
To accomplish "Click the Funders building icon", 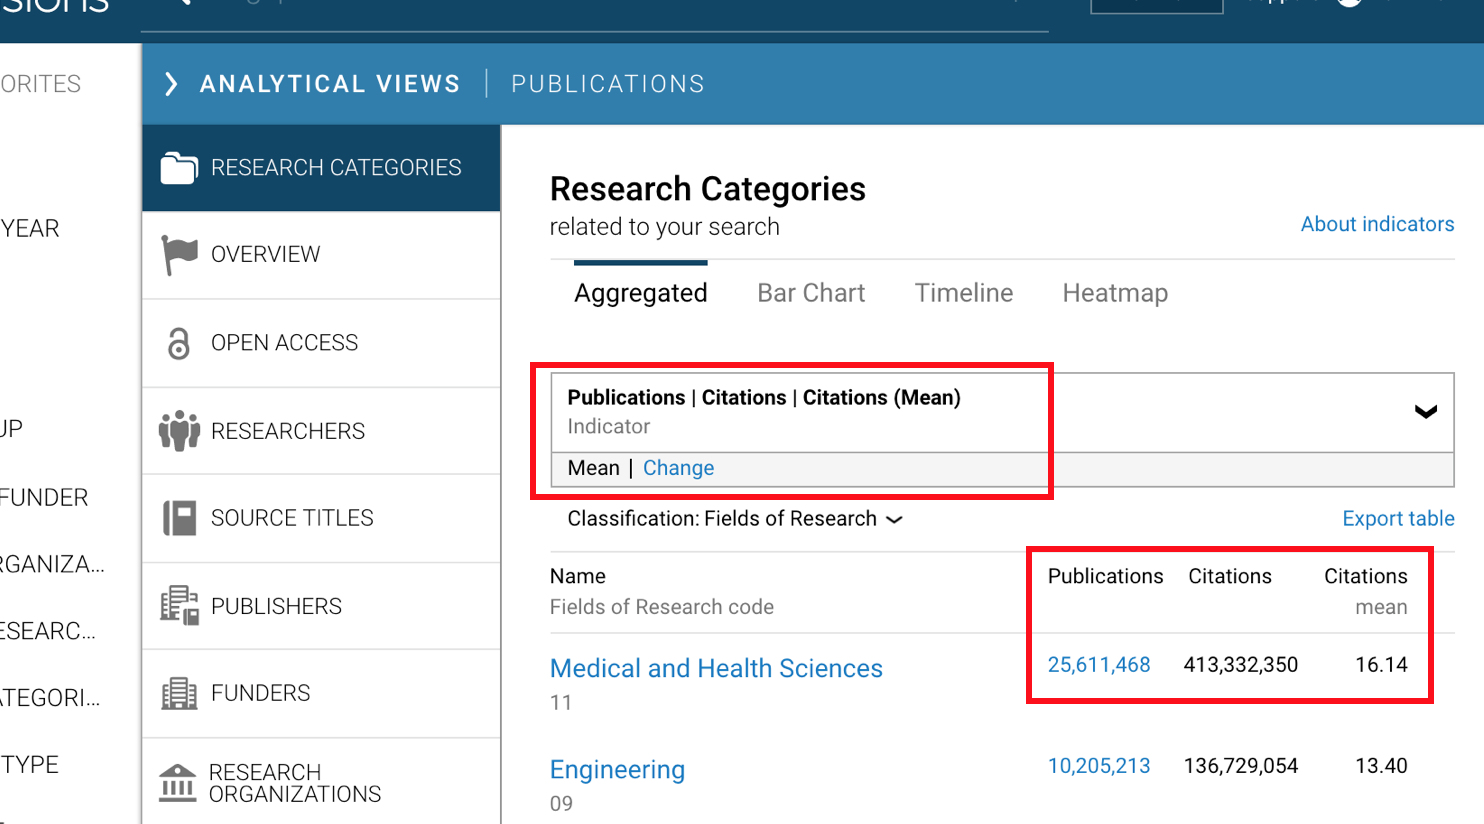I will (179, 693).
